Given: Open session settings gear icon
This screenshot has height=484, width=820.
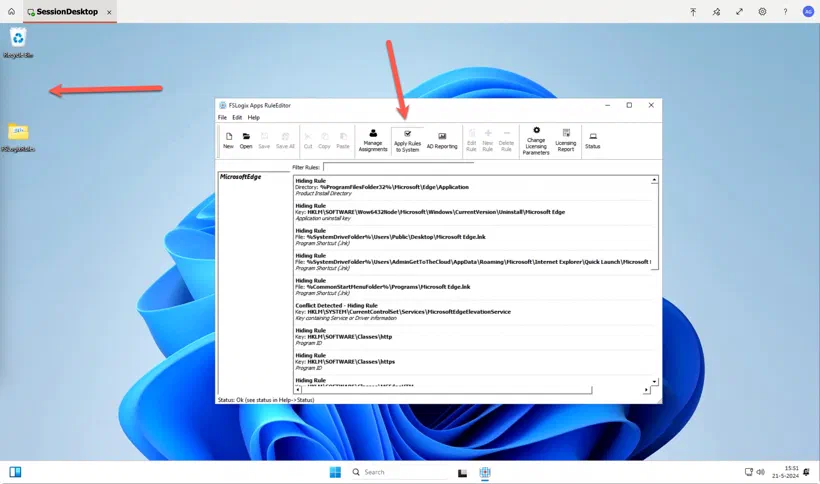Looking at the screenshot, I should click(762, 11).
